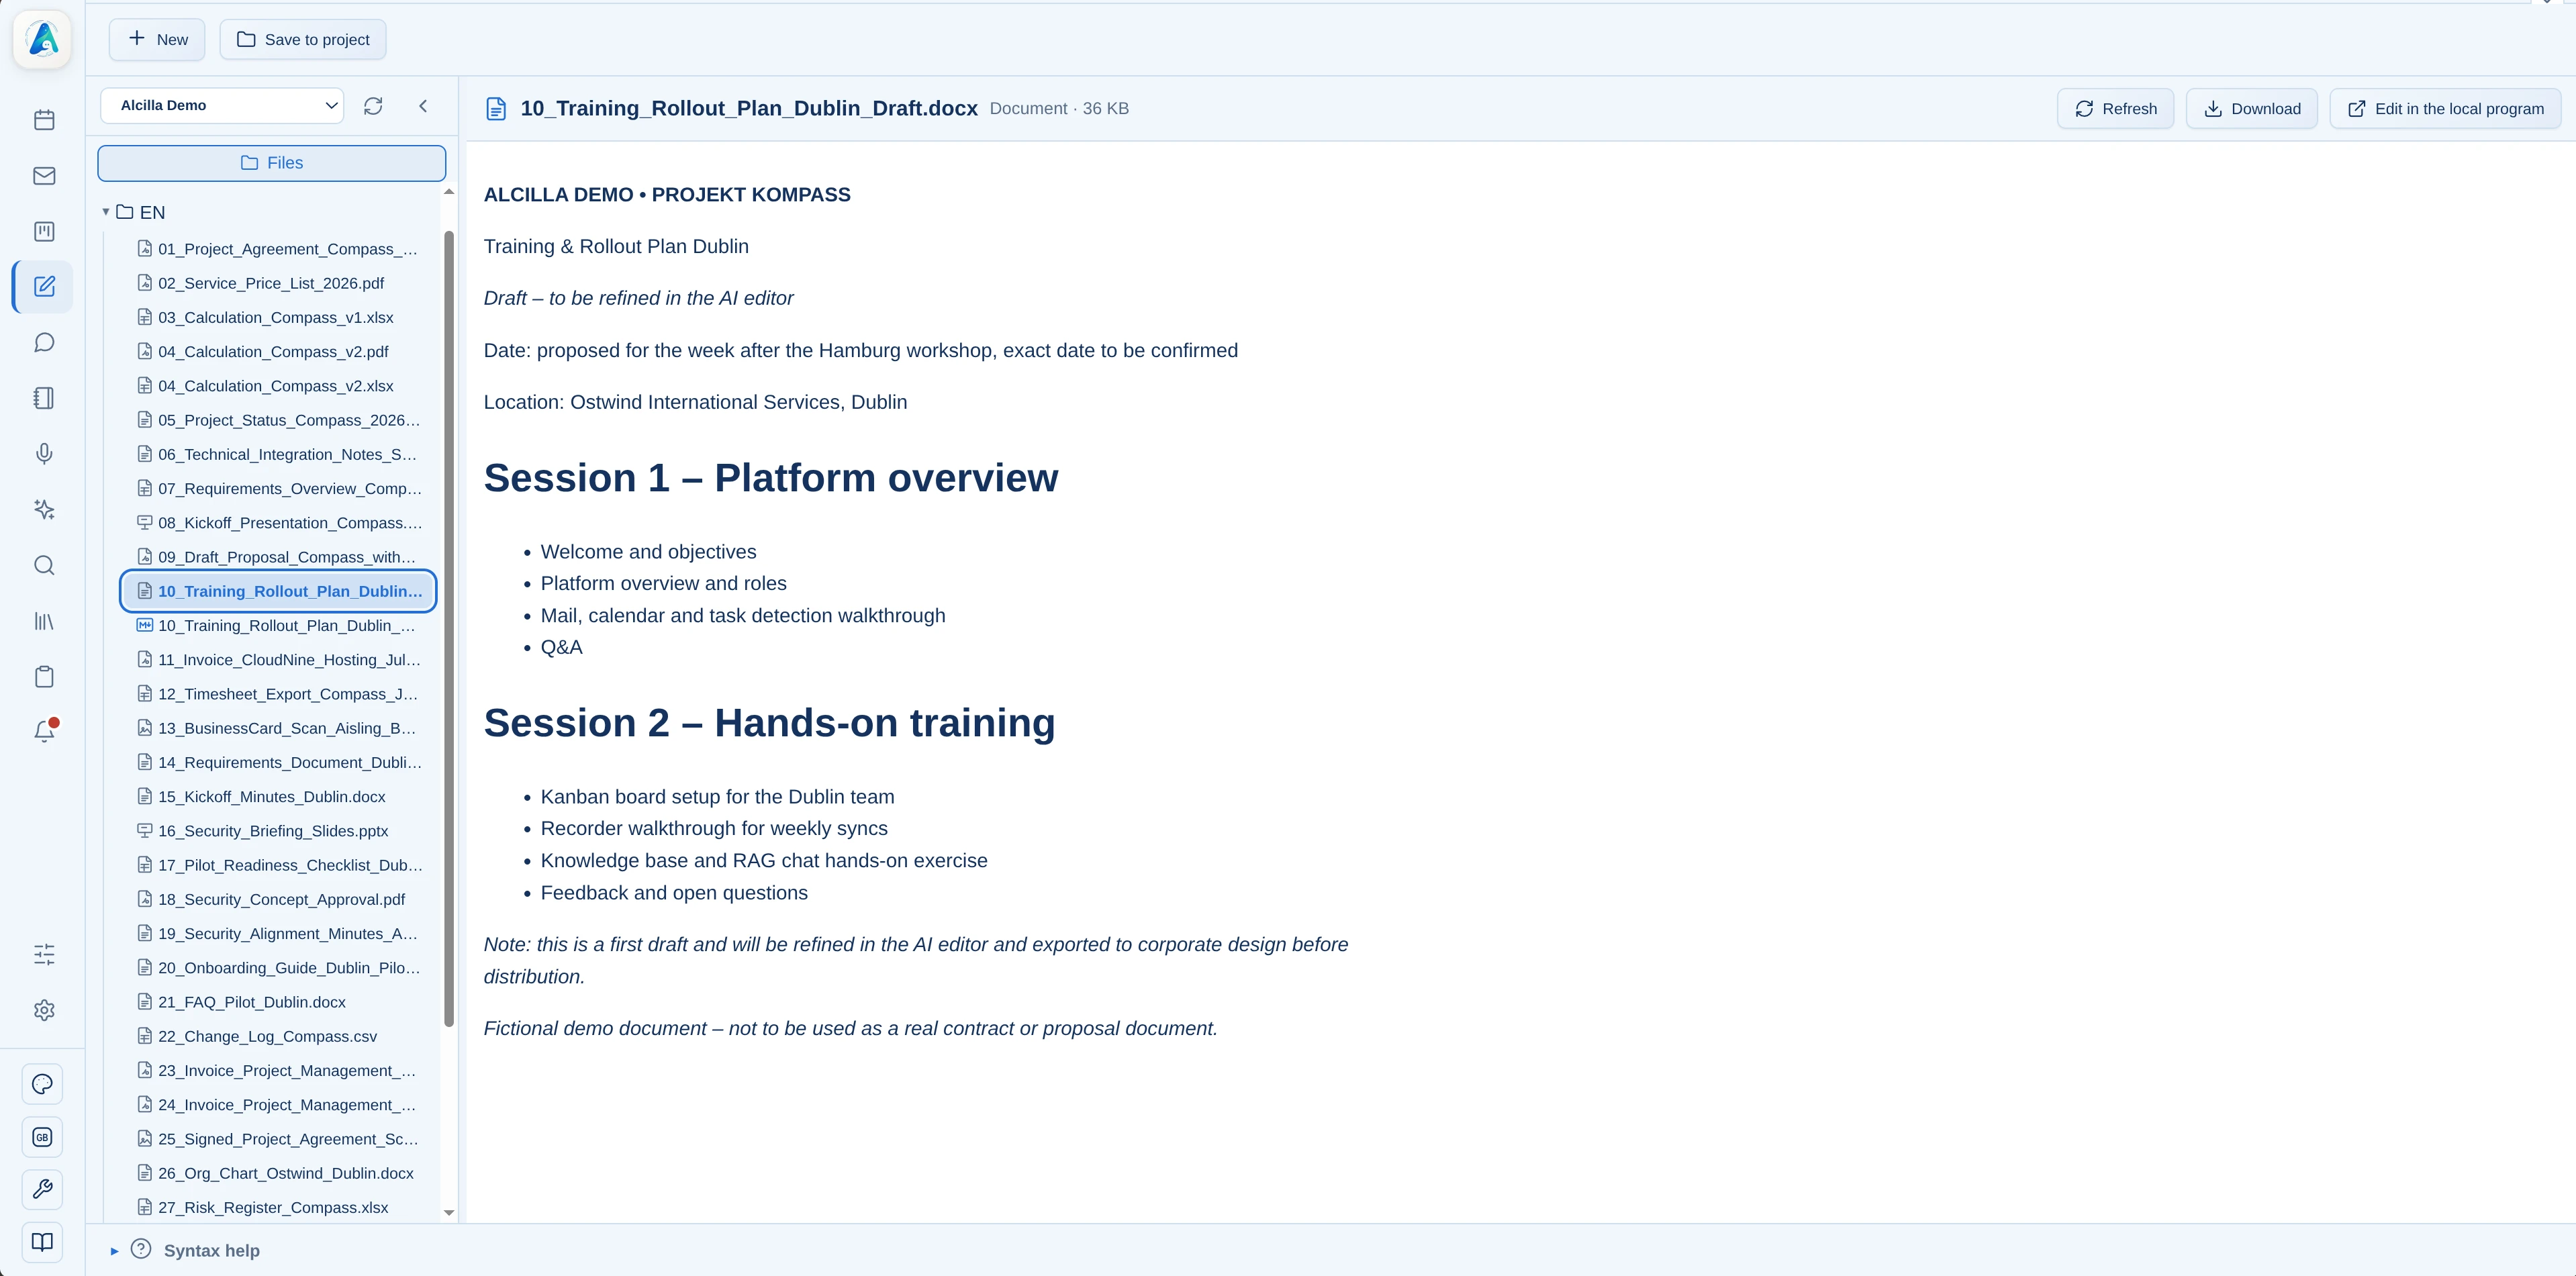Click the file list scrollbar thumb

(449, 628)
